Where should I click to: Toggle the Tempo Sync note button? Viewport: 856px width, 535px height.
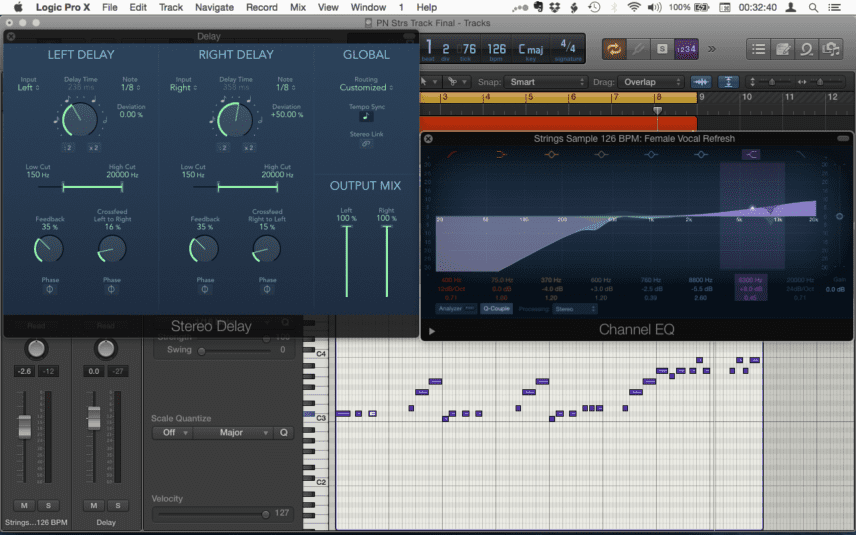365,116
